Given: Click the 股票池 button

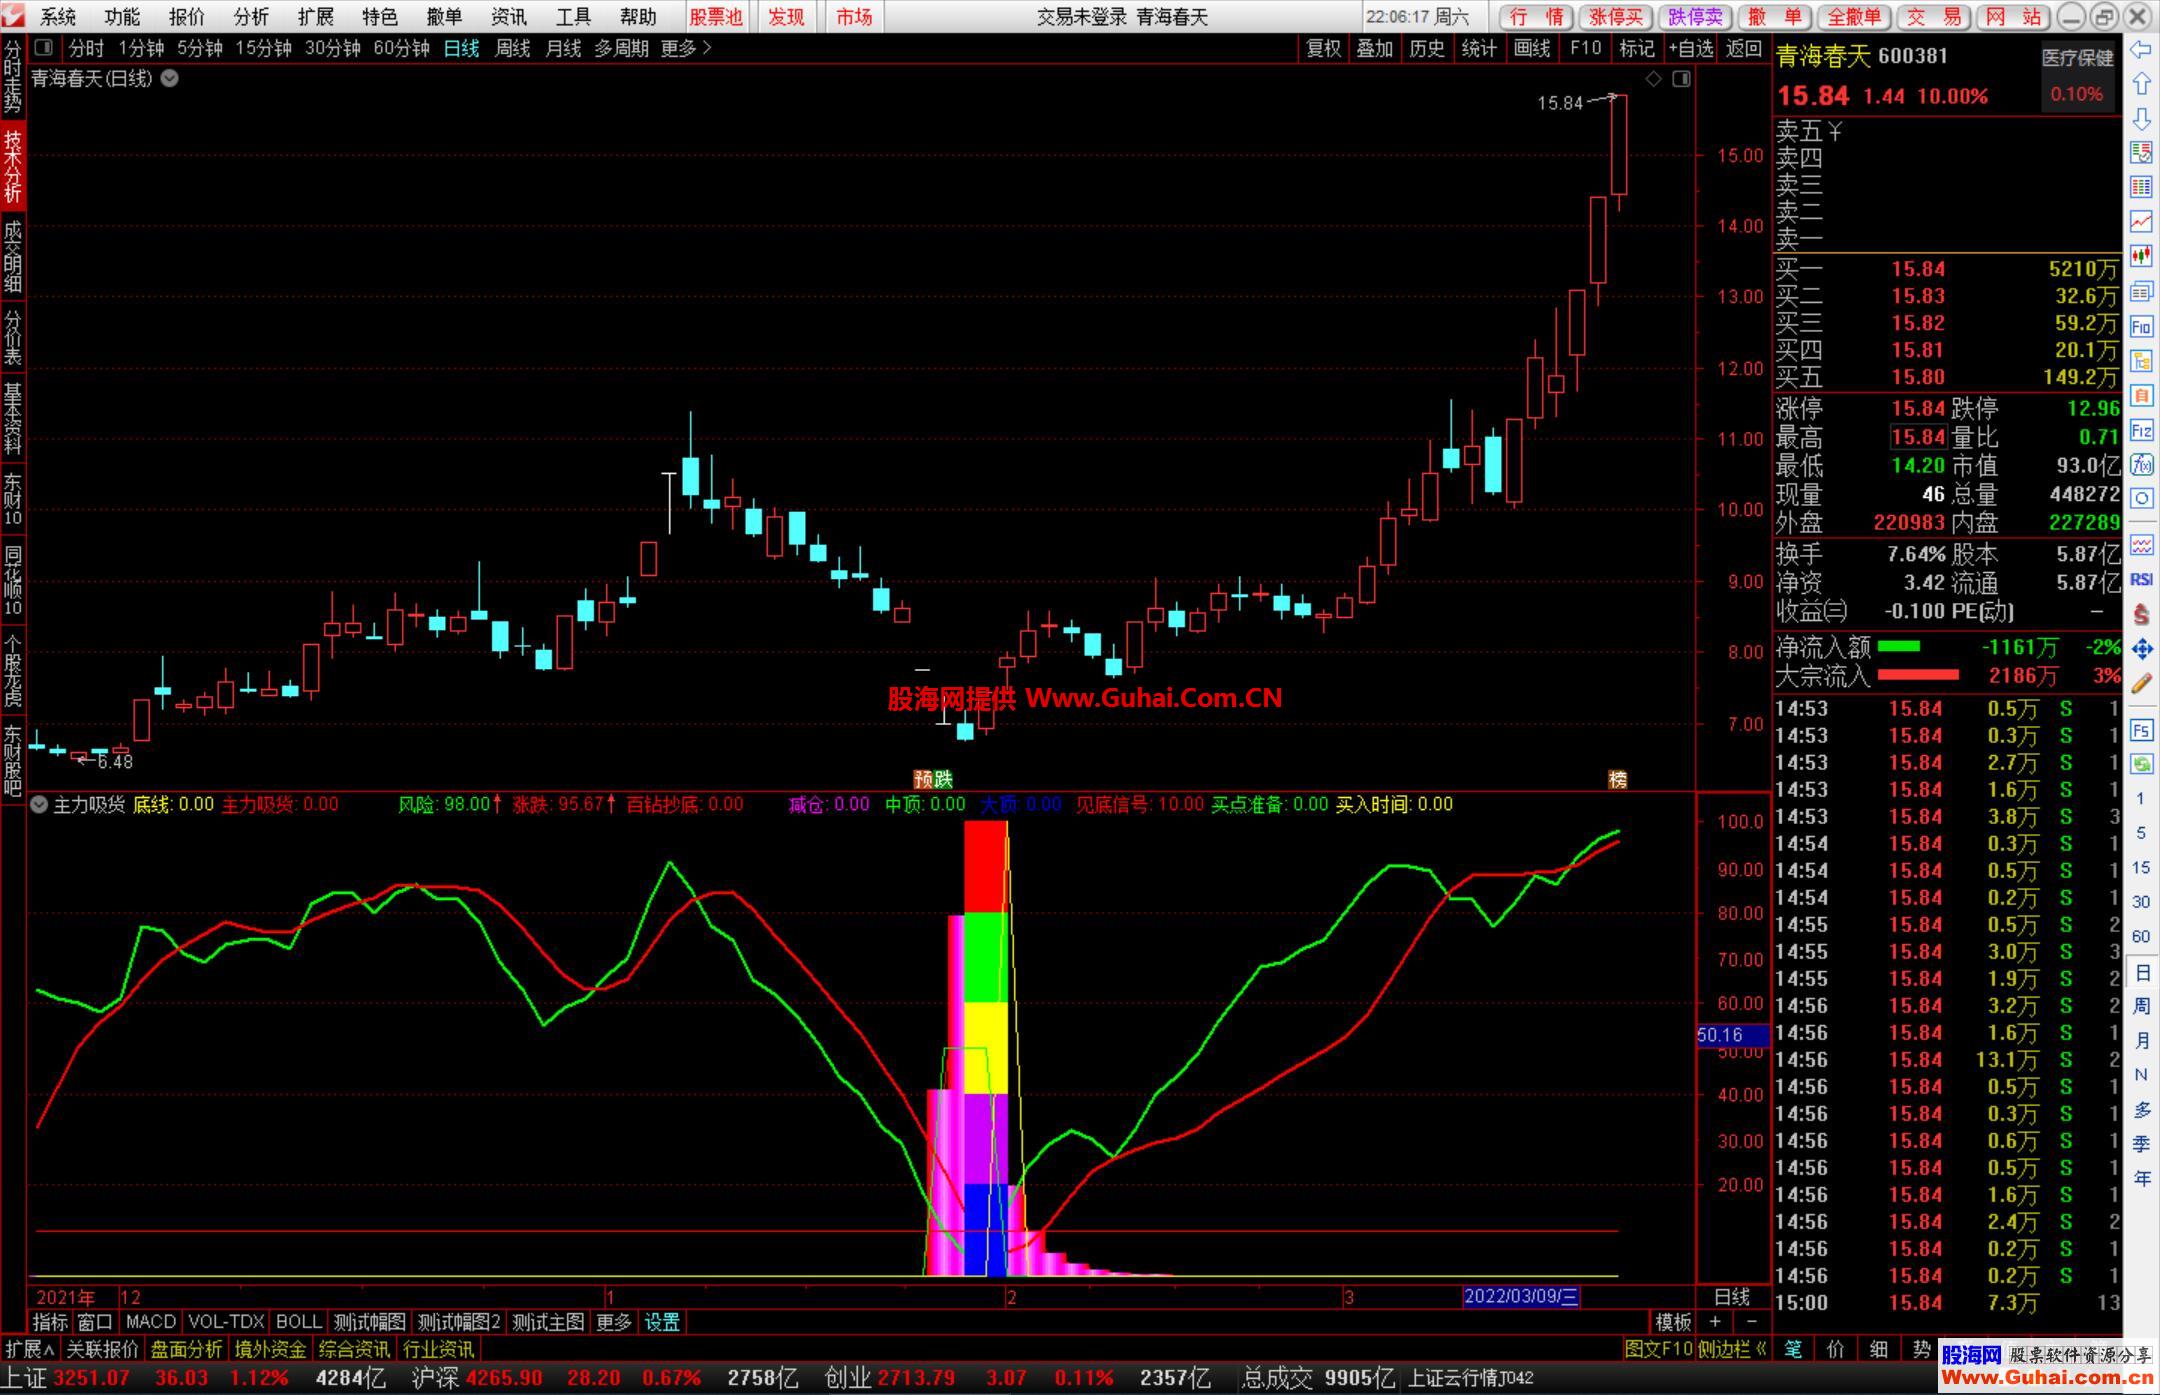Looking at the screenshot, I should click(716, 17).
